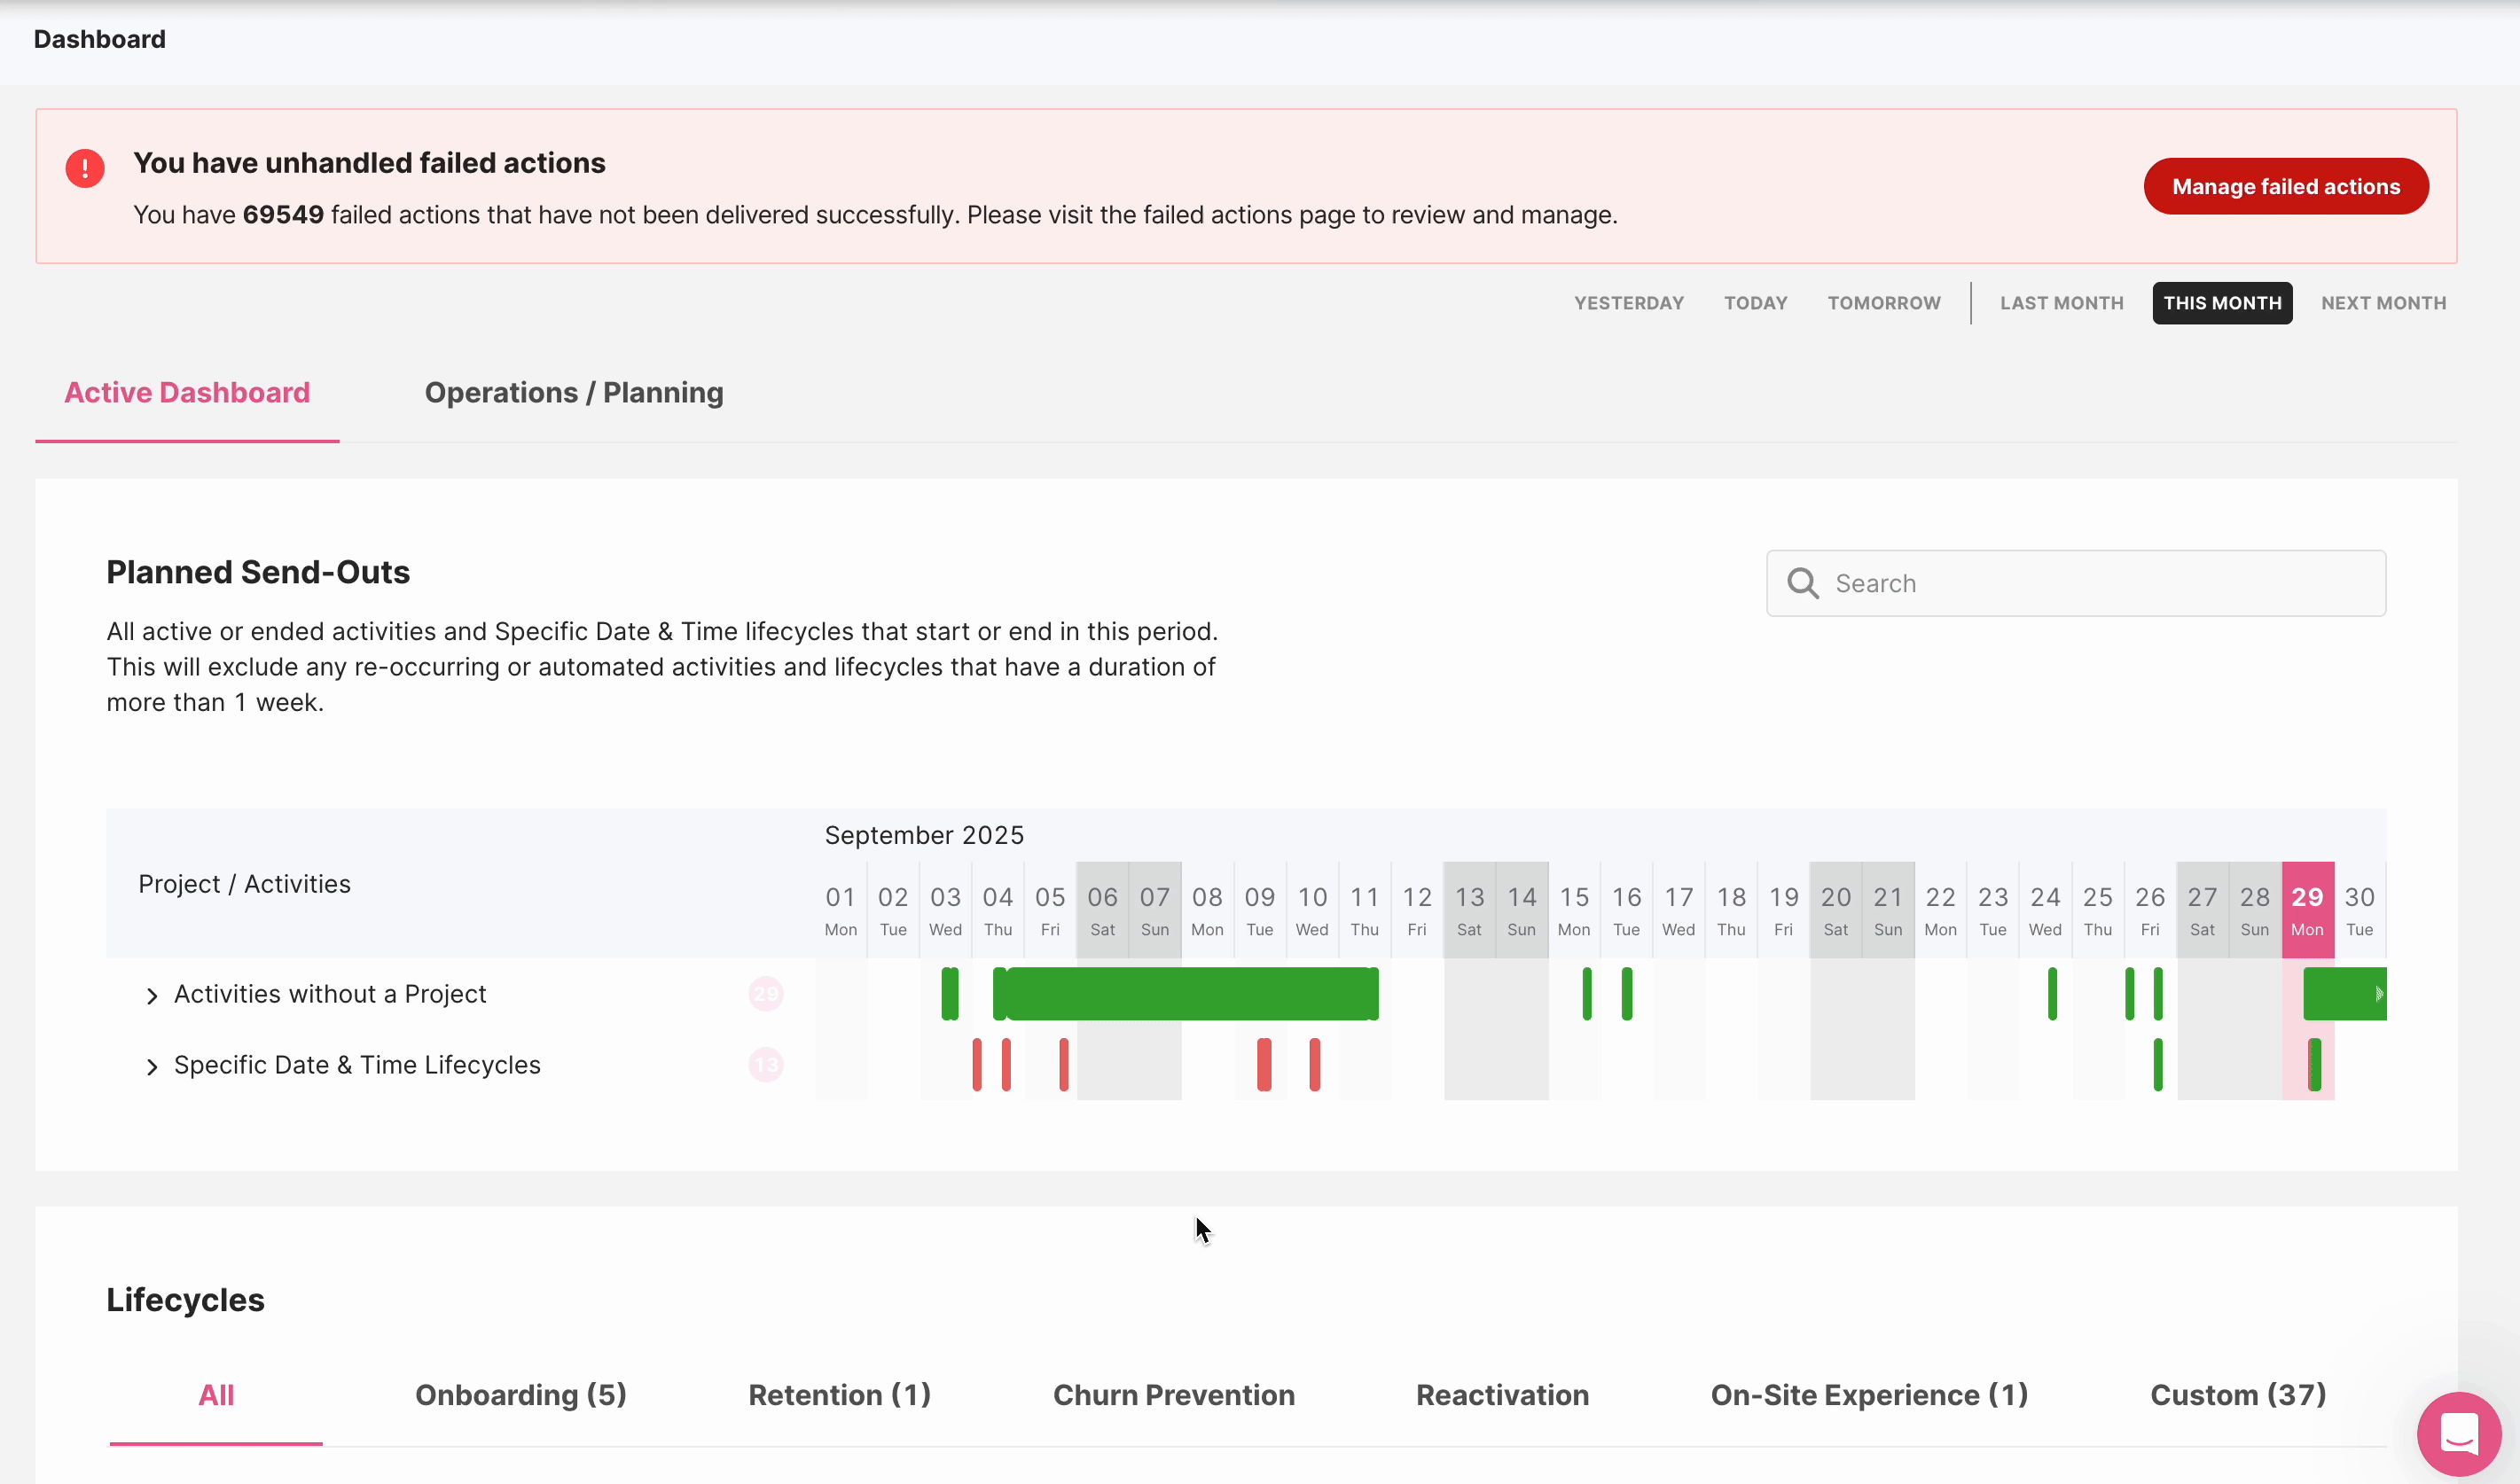Click the red alert exclamation icon

(x=85, y=168)
